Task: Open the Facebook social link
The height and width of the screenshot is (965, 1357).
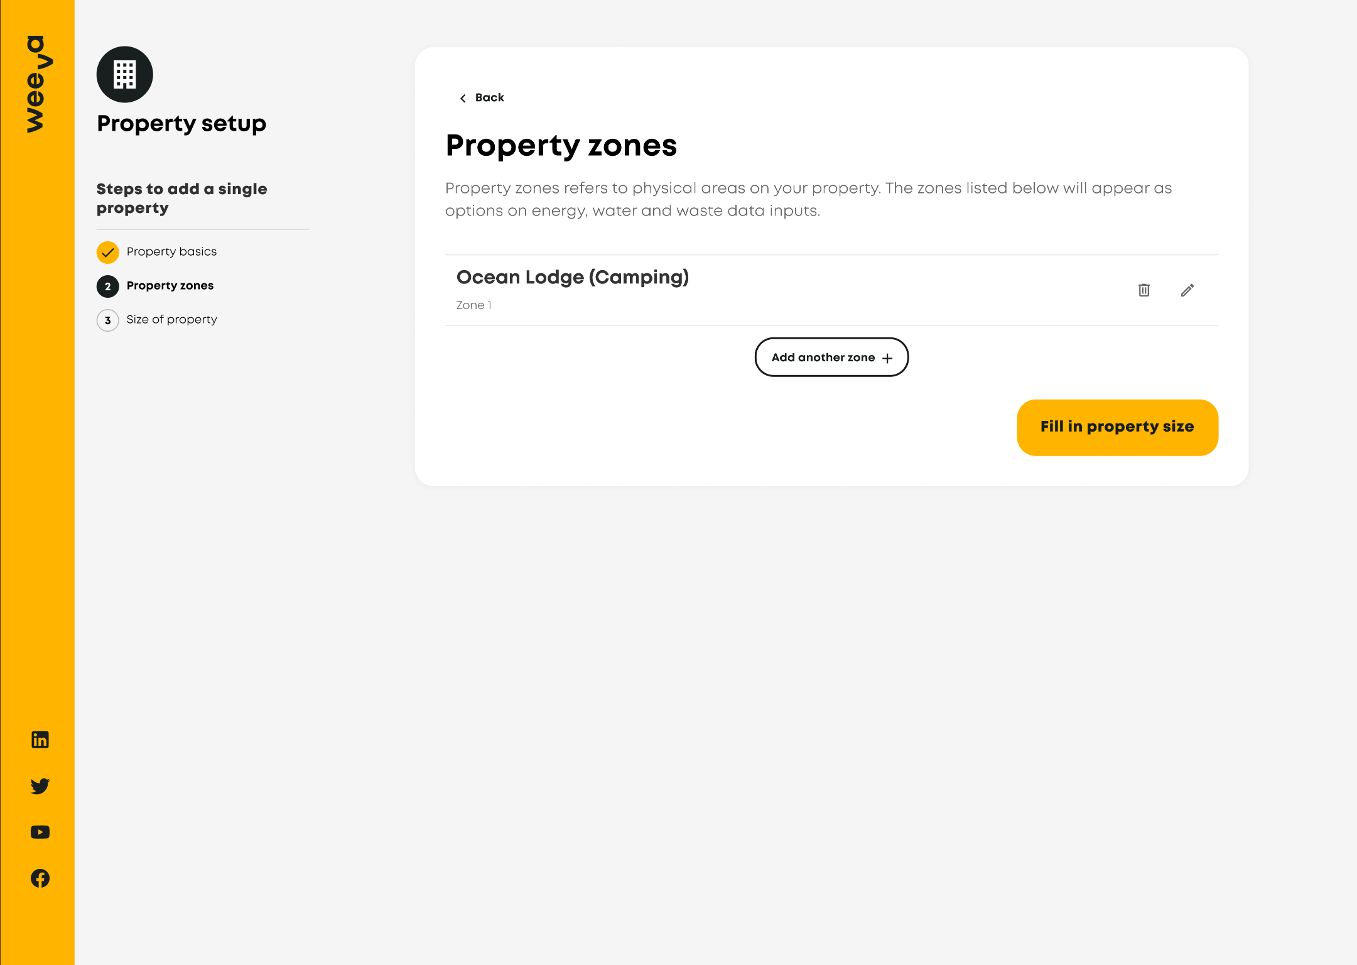Action: pos(40,878)
